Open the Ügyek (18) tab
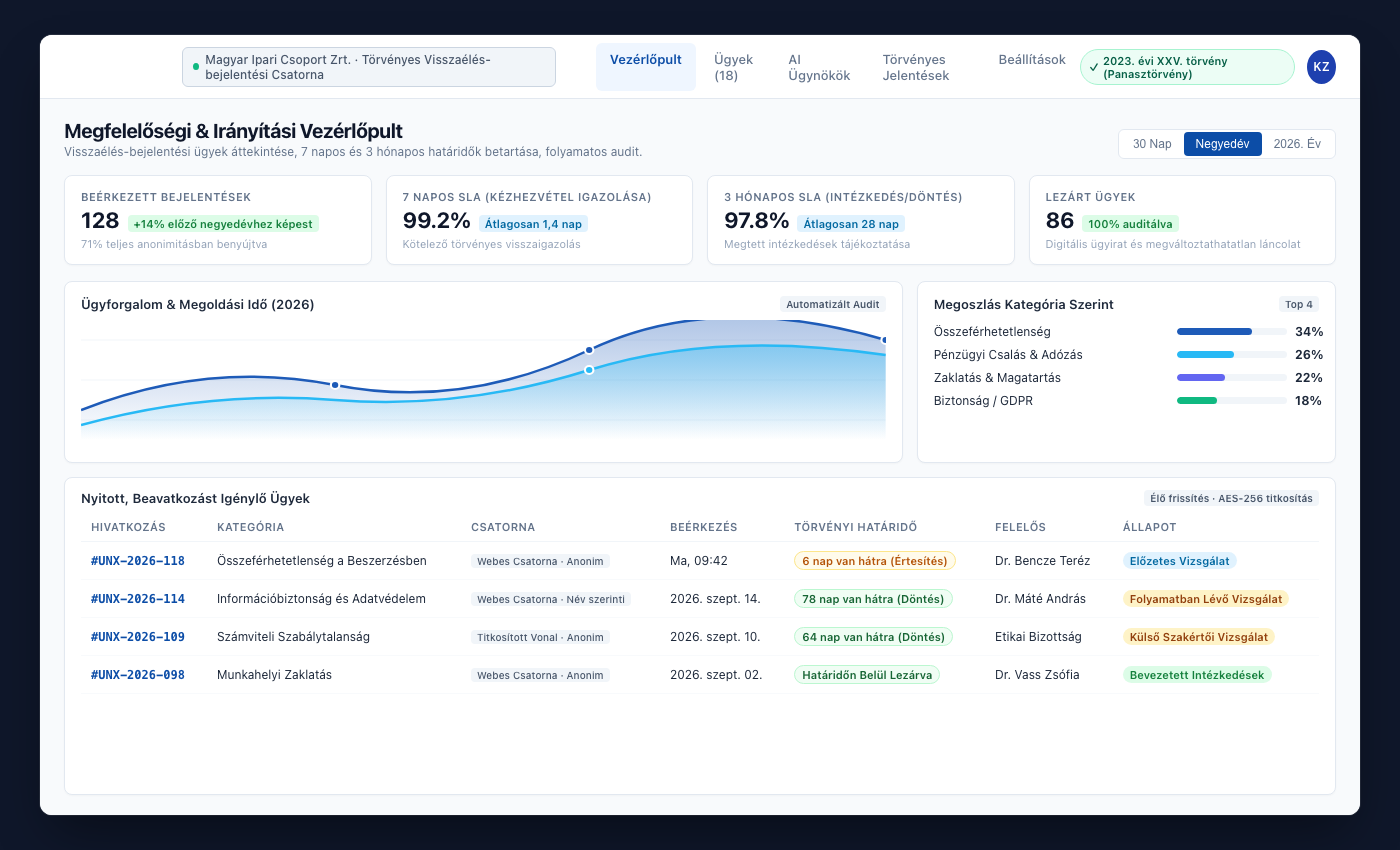The height and width of the screenshot is (850, 1400). pyautogui.click(x=734, y=67)
